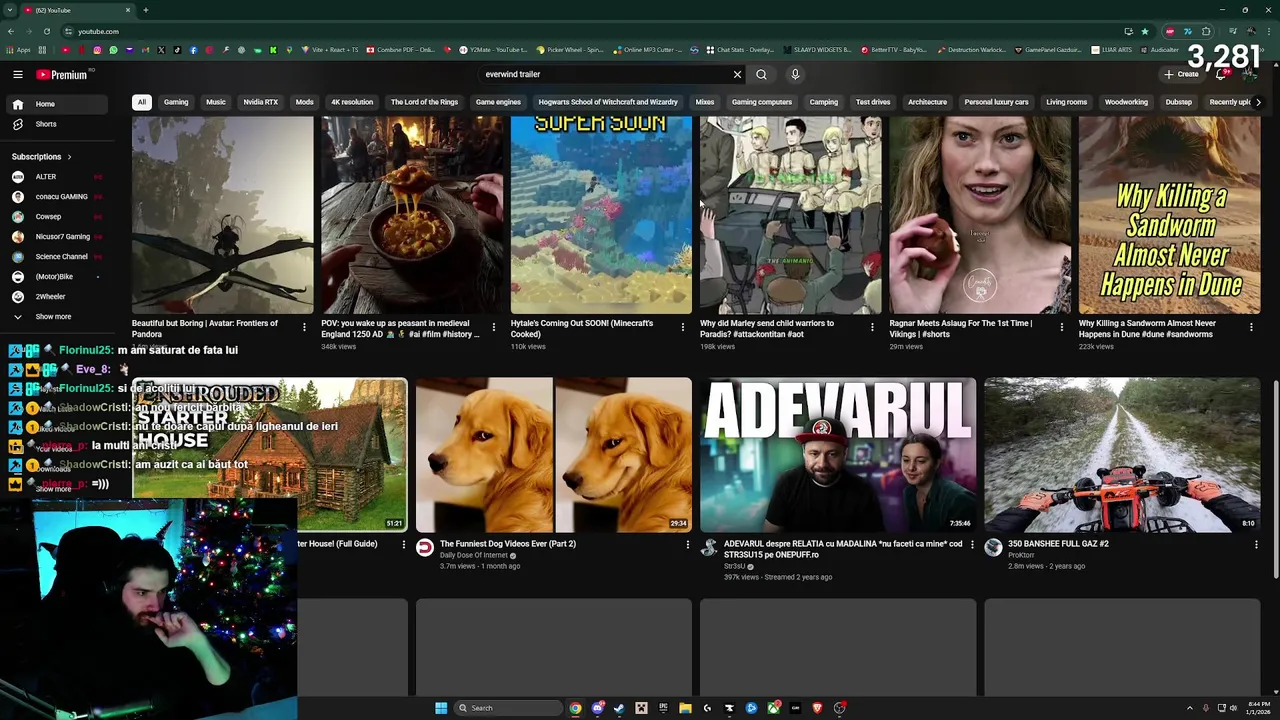Launch Minecraft from the taskbar
Image resolution: width=1280 pixels, height=720 pixels.
pos(641,708)
